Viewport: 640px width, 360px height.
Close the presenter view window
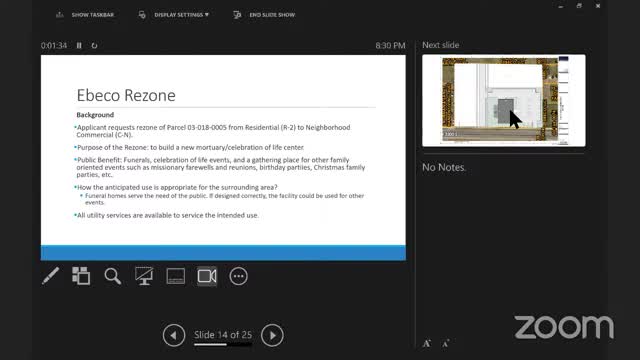[x=598, y=6]
